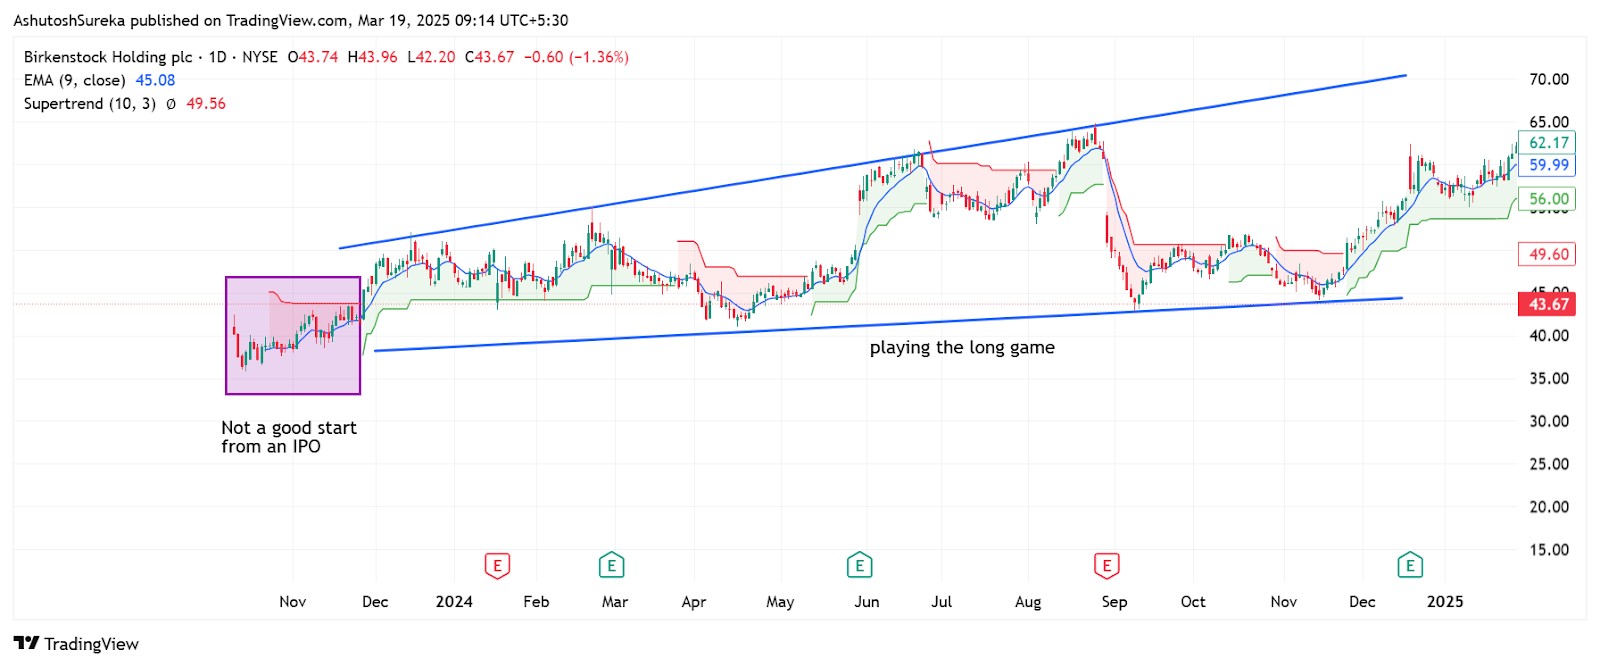This screenshot has height=667, width=1600.
Task: Click the Supertrend value 49.56
Action: click(x=206, y=103)
